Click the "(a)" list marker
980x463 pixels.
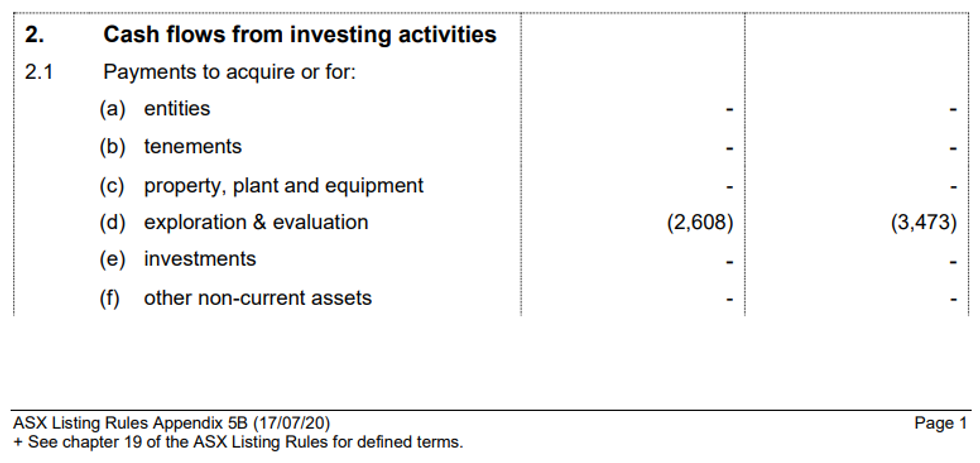coord(112,109)
